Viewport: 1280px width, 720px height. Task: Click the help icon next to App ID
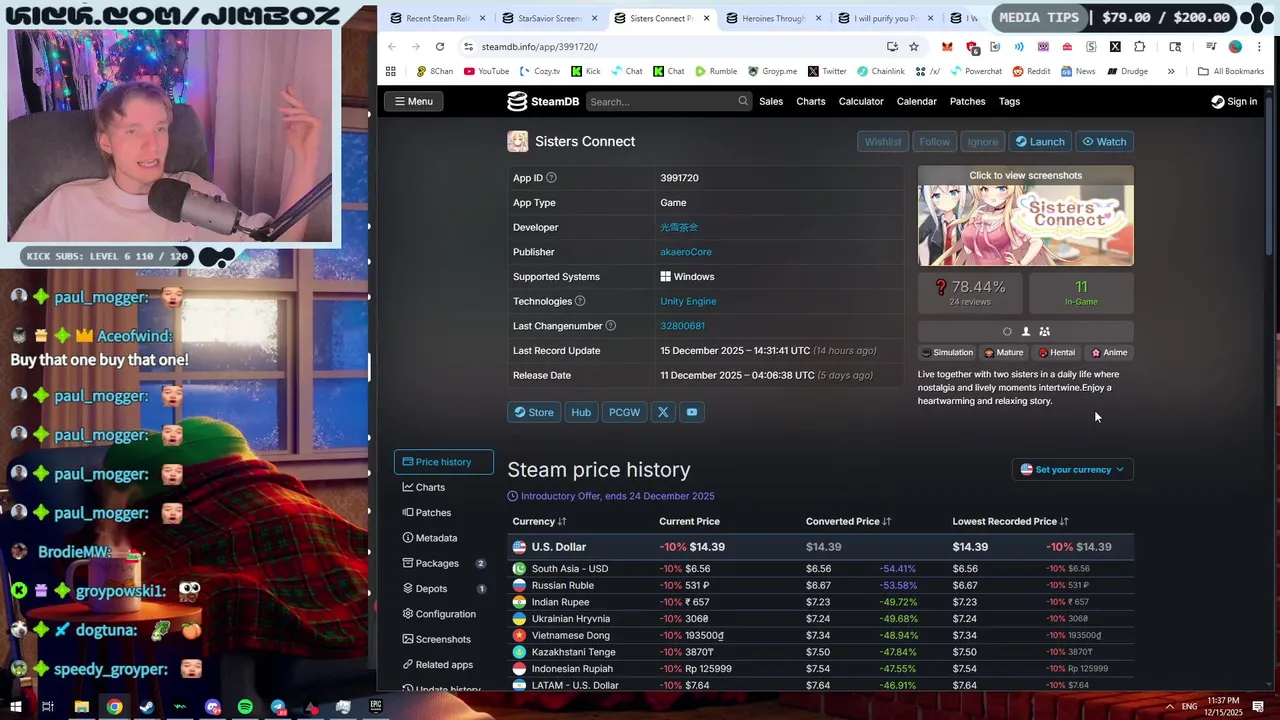pyautogui.click(x=551, y=178)
